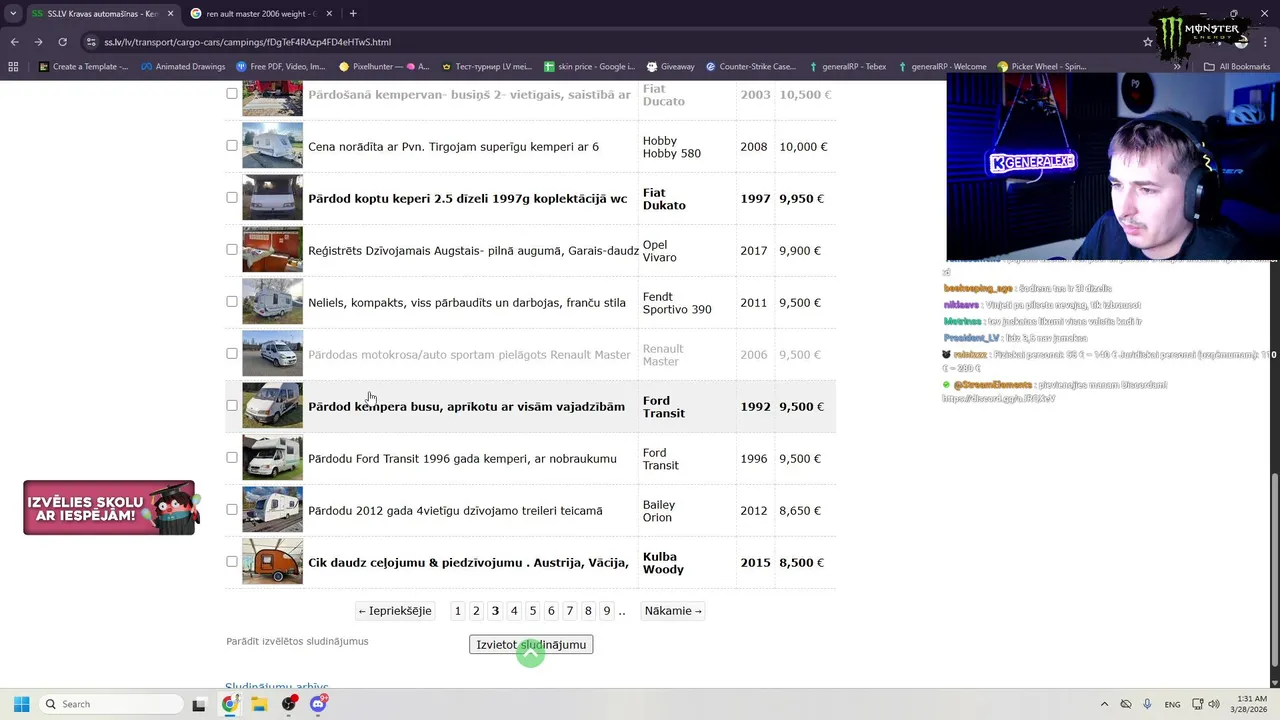Open the orange Kulba Woody thumbnail
Image resolution: width=1280 pixels, height=720 pixels.
pos(272,562)
